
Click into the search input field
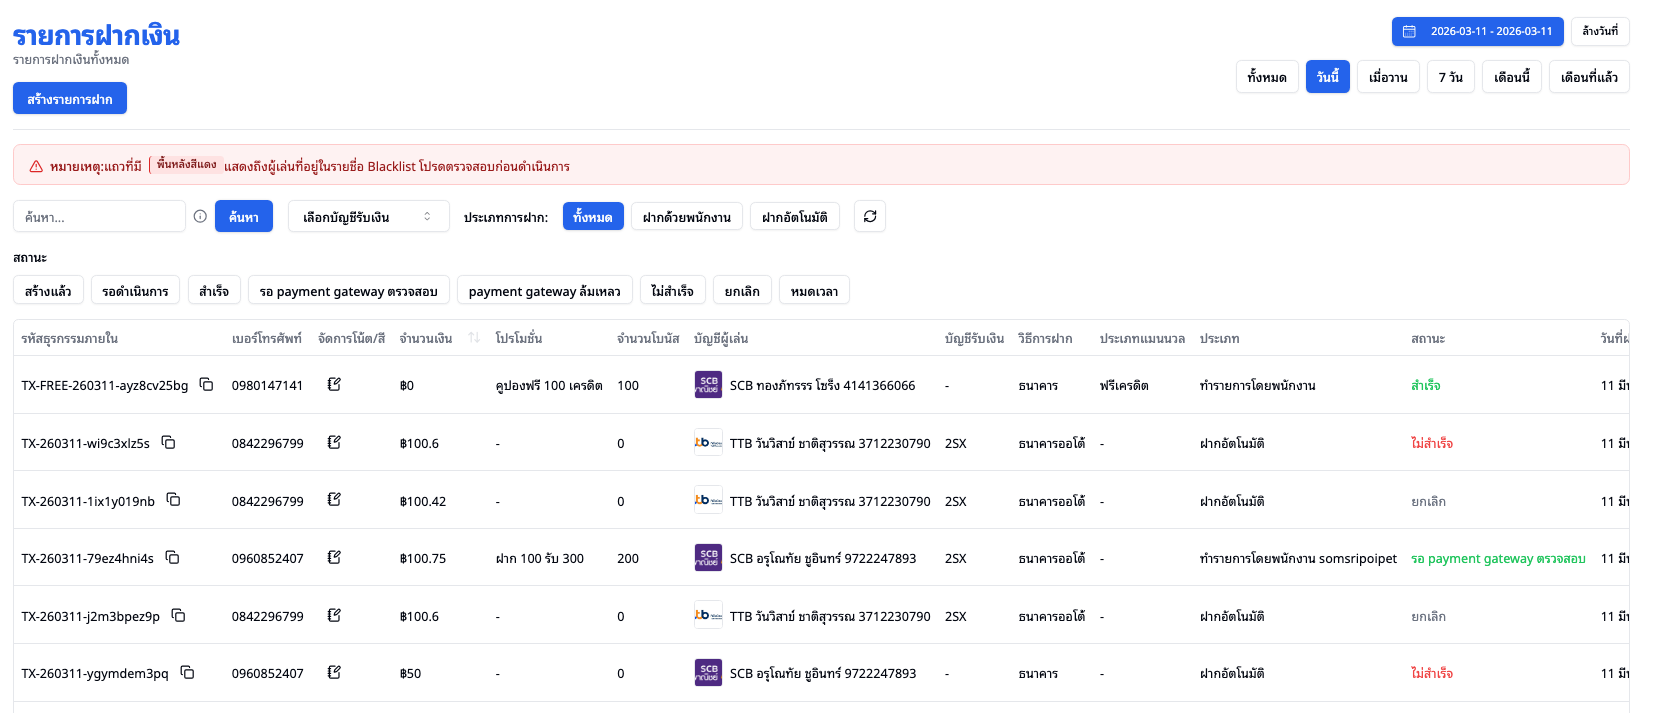point(99,217)
